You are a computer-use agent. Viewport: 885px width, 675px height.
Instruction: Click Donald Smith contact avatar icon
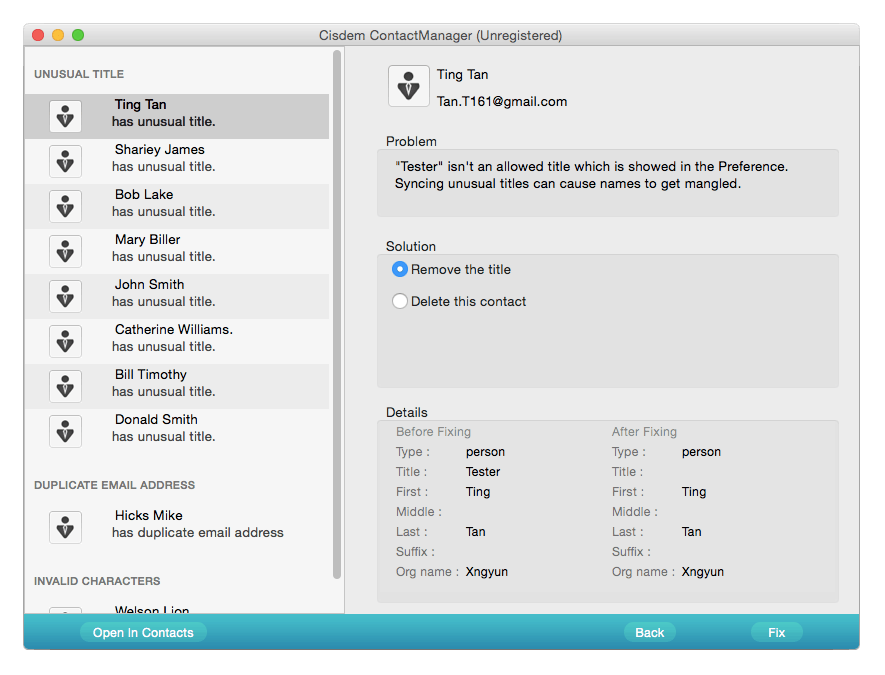pyautogui.click(x=65, y=431)
